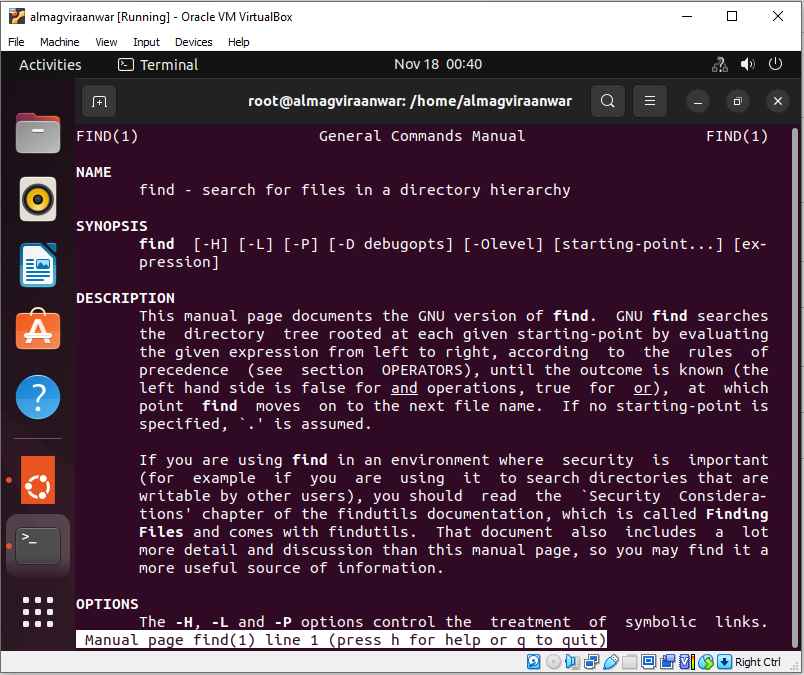The width and height of the screenshot is (804, 675).
Task: Click the volume speaker icon in top bar
Action: coord(748,65)
